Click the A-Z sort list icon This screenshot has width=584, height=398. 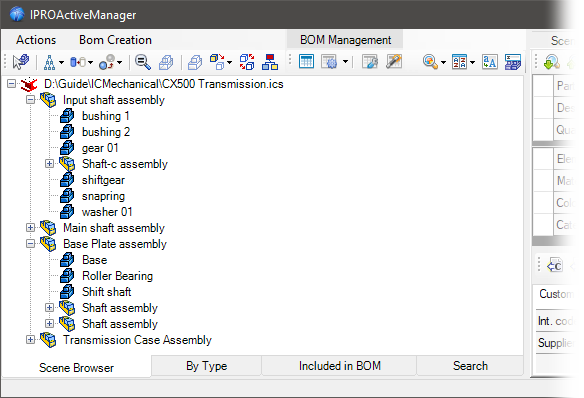(x=459, y=62)
